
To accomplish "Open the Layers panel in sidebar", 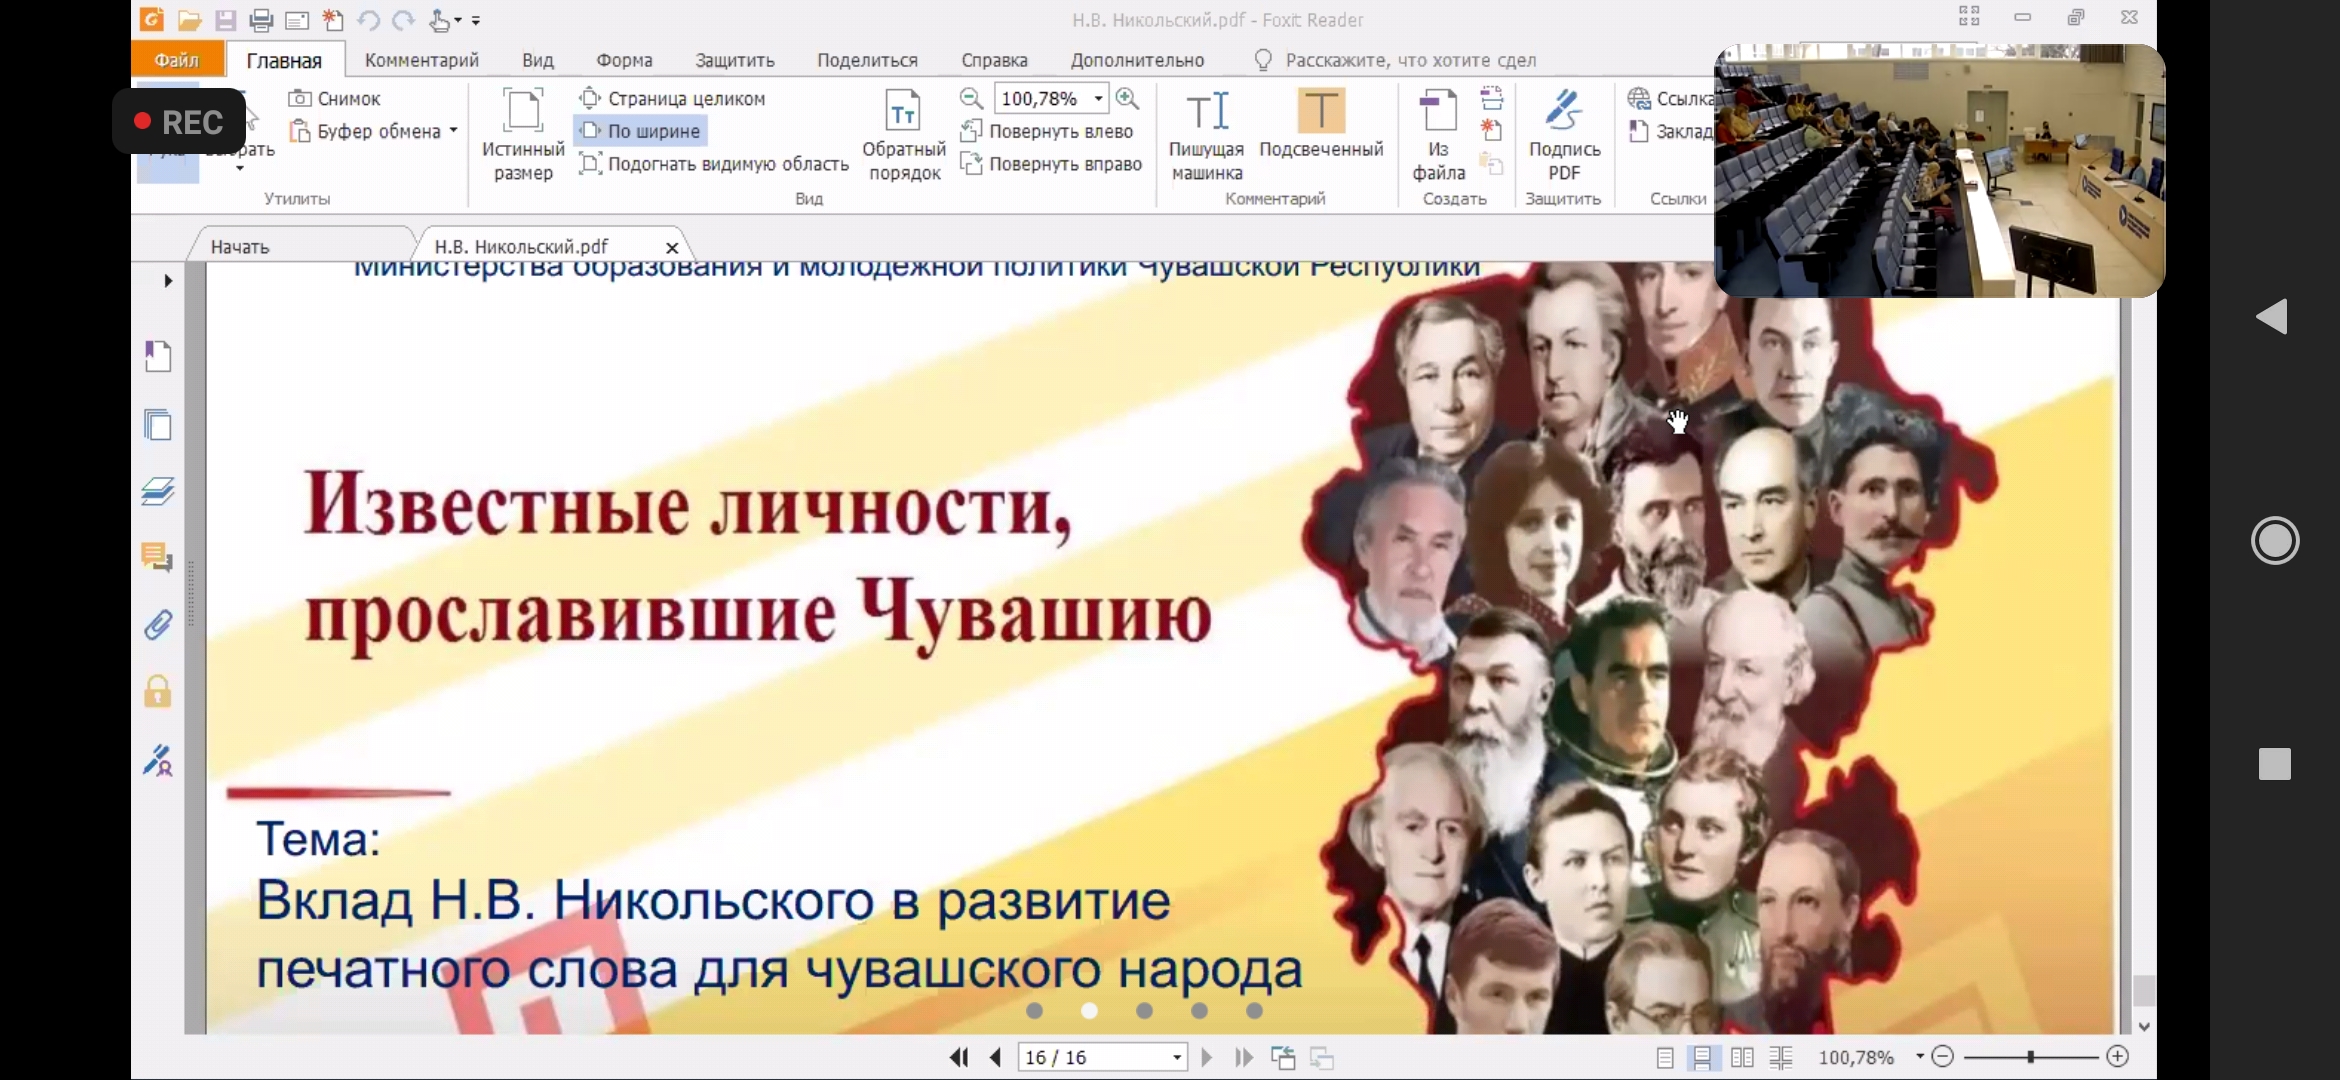I will (x=158, y=491).
